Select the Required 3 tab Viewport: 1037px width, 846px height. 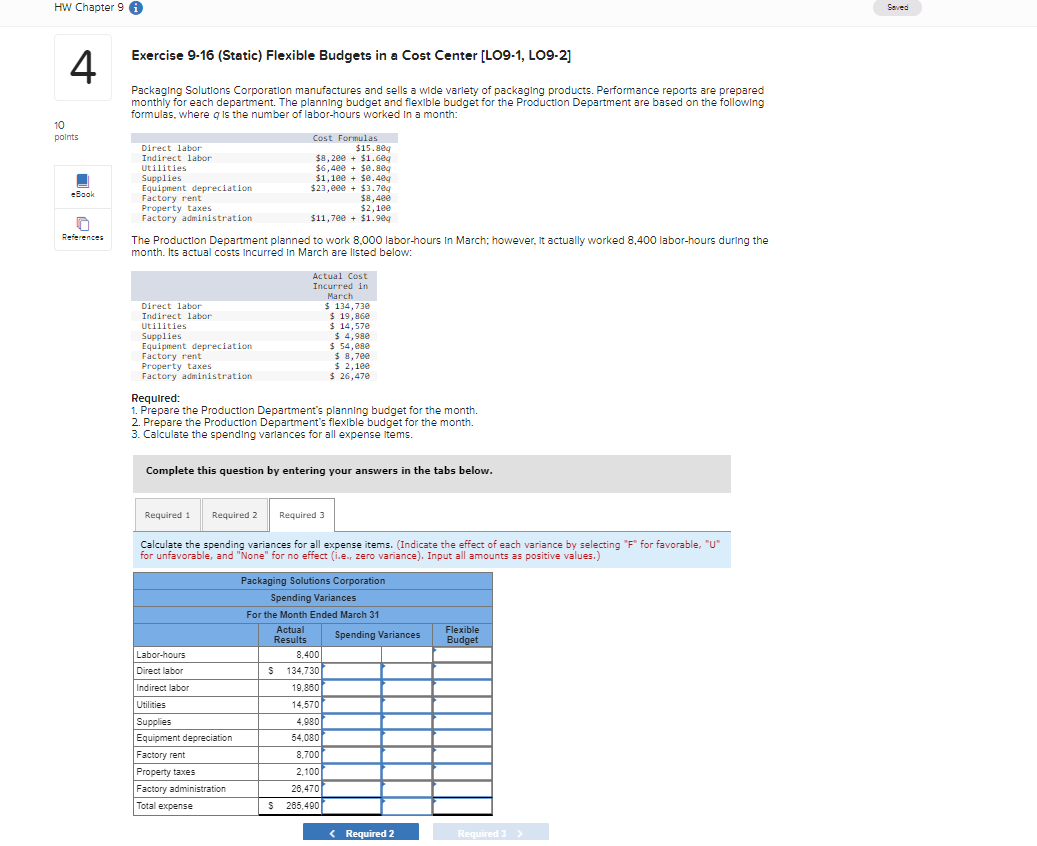pos(301,514)
